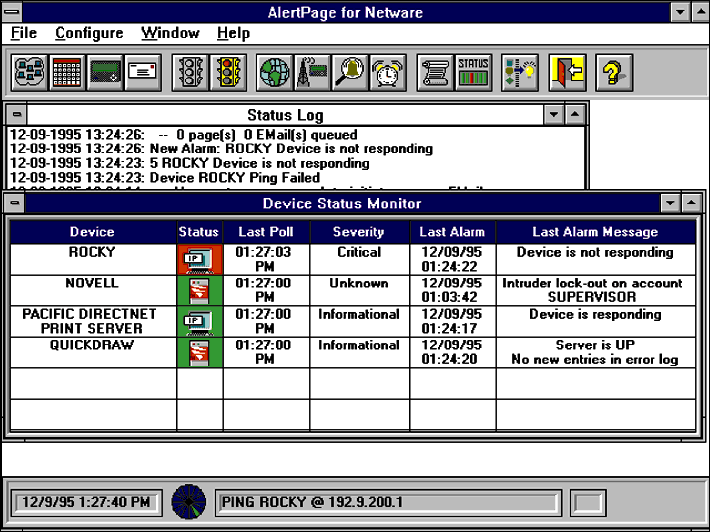Click Pacific Directnet's Informational severity cell
710x532 pixels.
pos(360,321)
